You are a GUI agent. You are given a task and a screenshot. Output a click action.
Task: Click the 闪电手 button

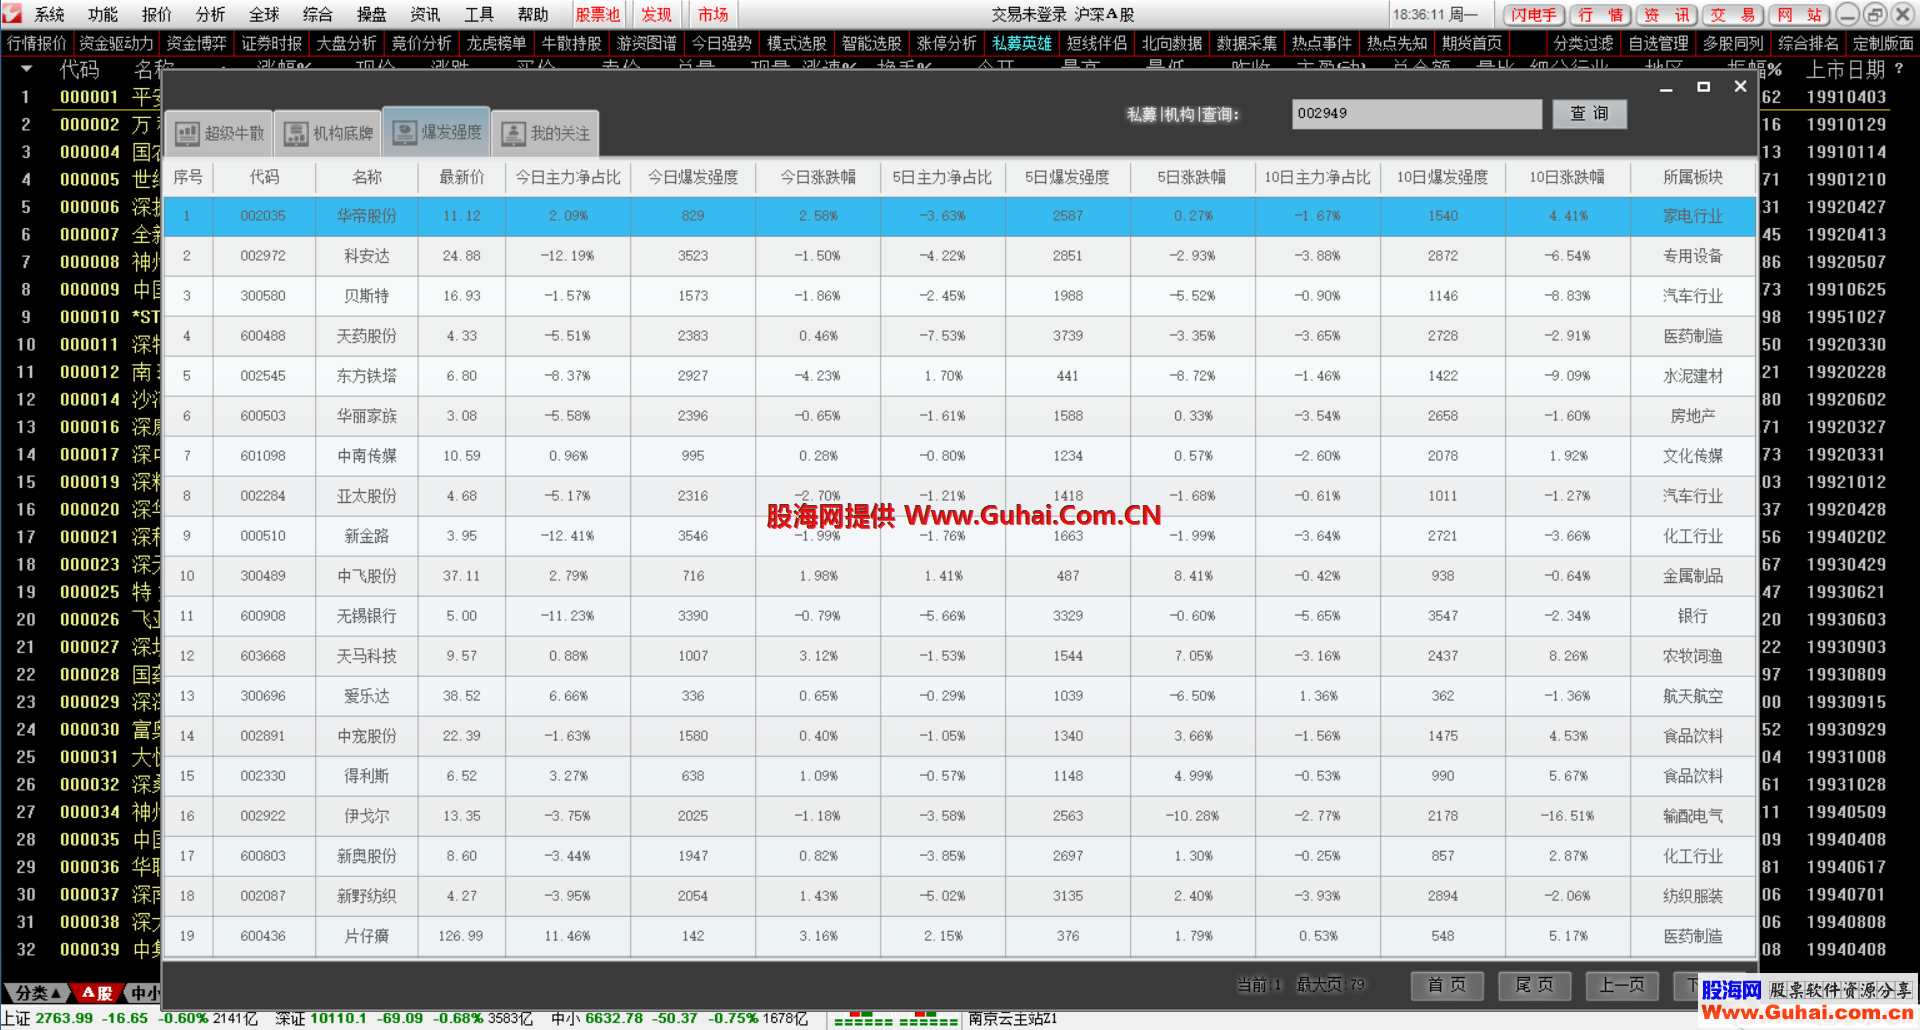point(1534,15)
